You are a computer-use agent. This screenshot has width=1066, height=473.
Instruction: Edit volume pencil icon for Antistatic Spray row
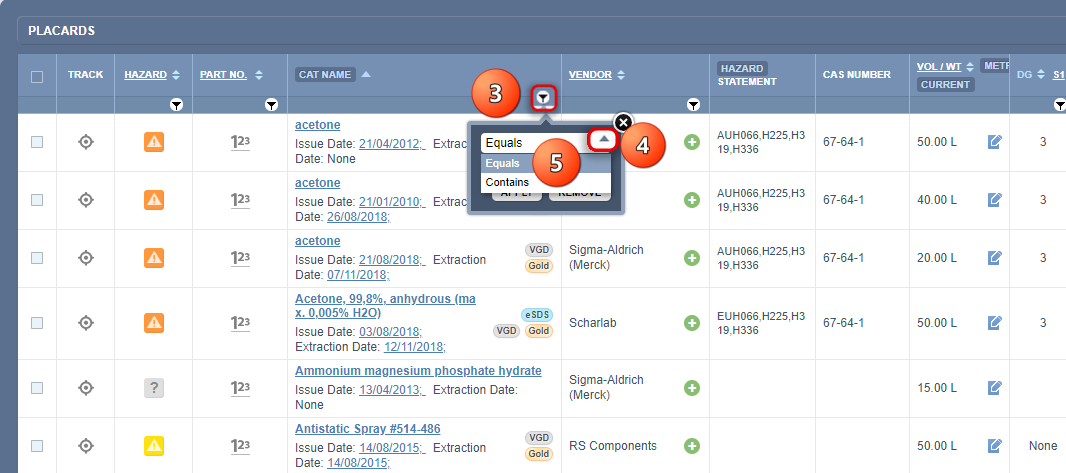point(995,446)
